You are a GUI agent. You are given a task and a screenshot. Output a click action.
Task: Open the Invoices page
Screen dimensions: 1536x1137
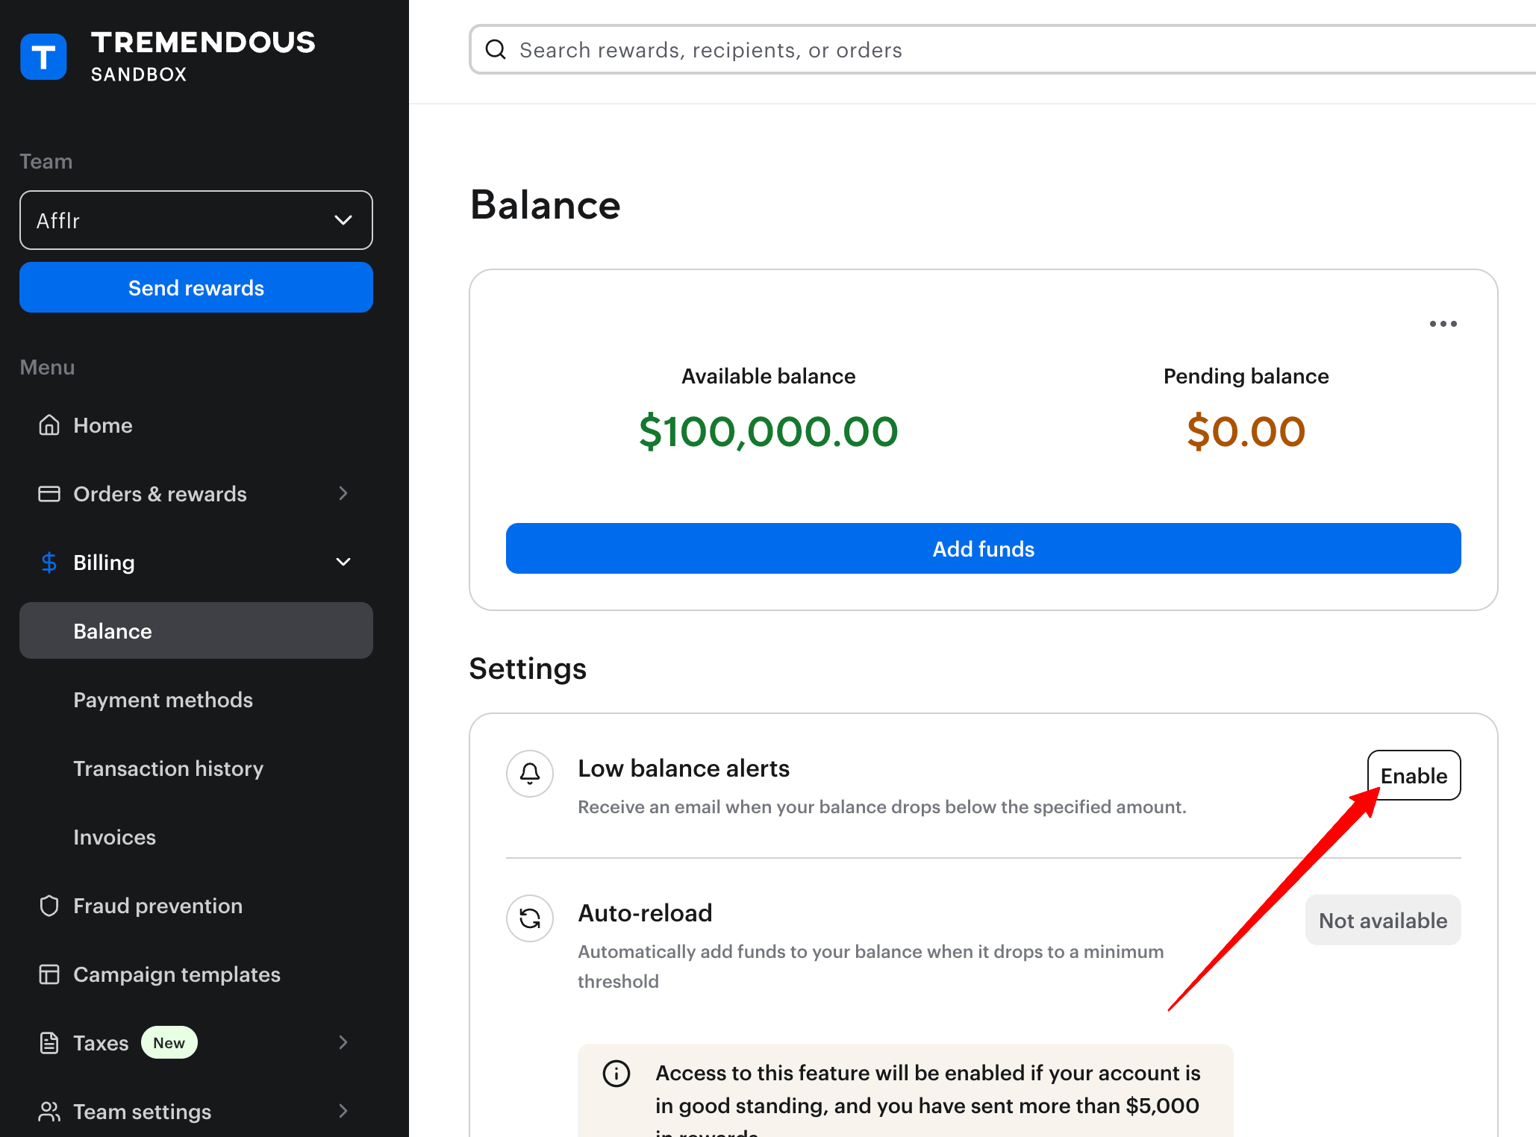[115, 837]
